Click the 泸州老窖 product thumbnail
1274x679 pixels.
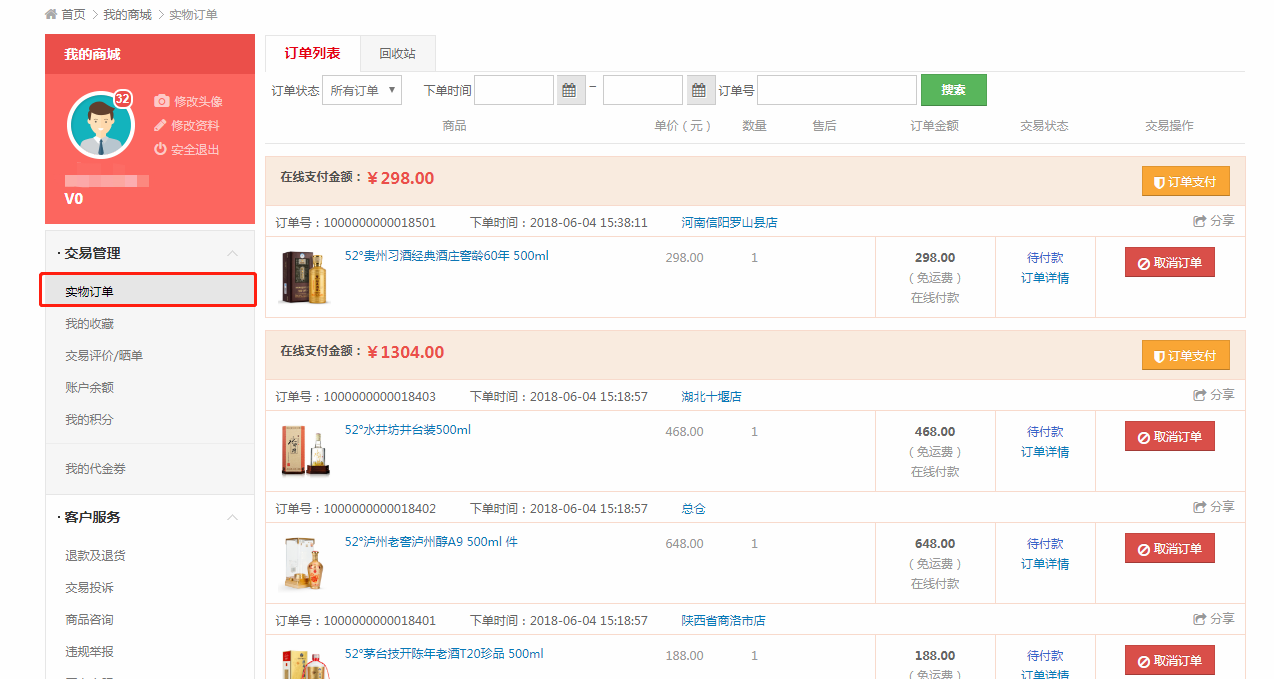(x=304, y=563)
